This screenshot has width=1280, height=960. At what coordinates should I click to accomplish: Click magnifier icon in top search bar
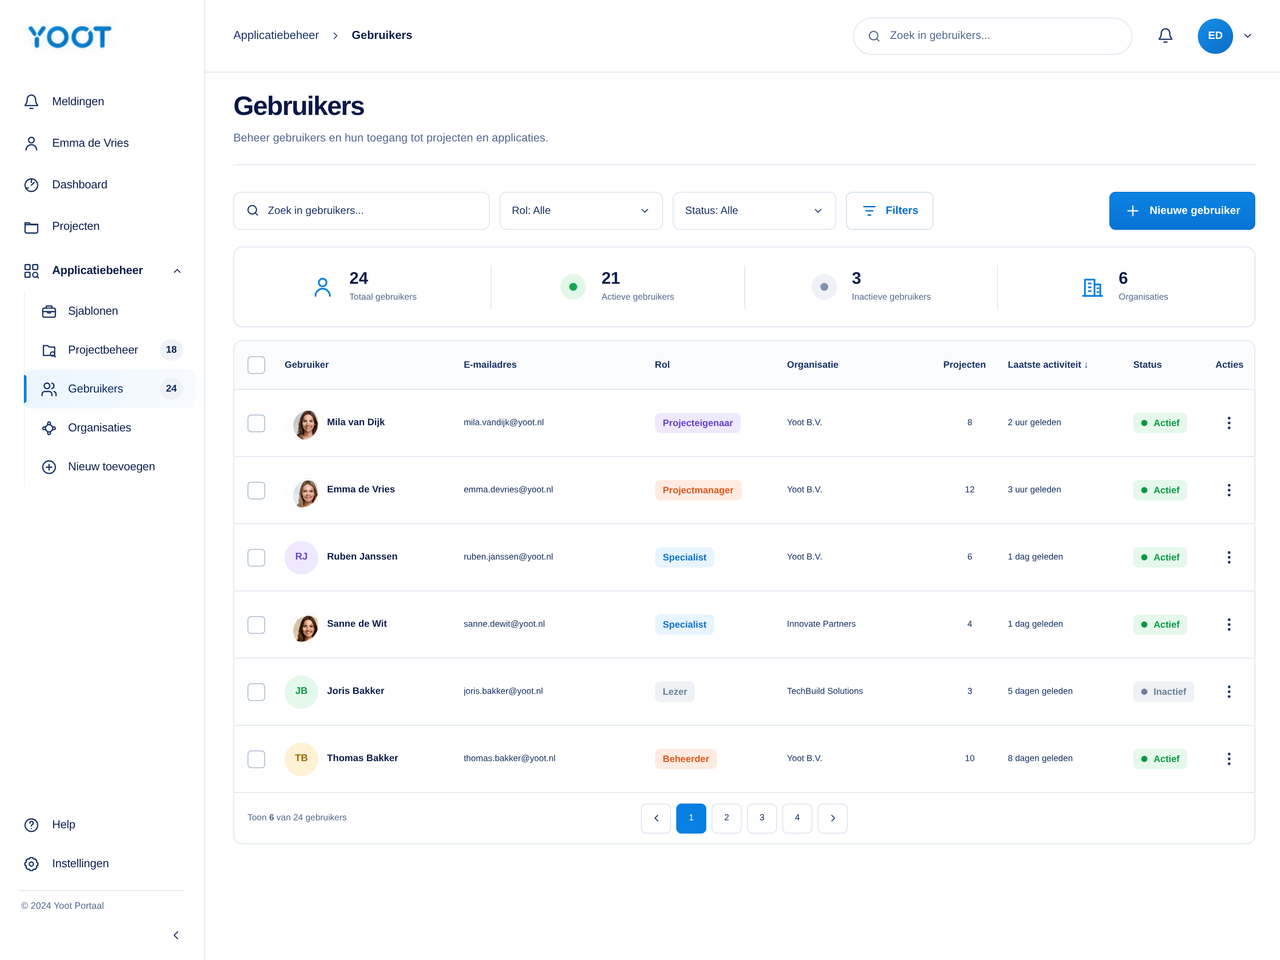tap(874, 36)
